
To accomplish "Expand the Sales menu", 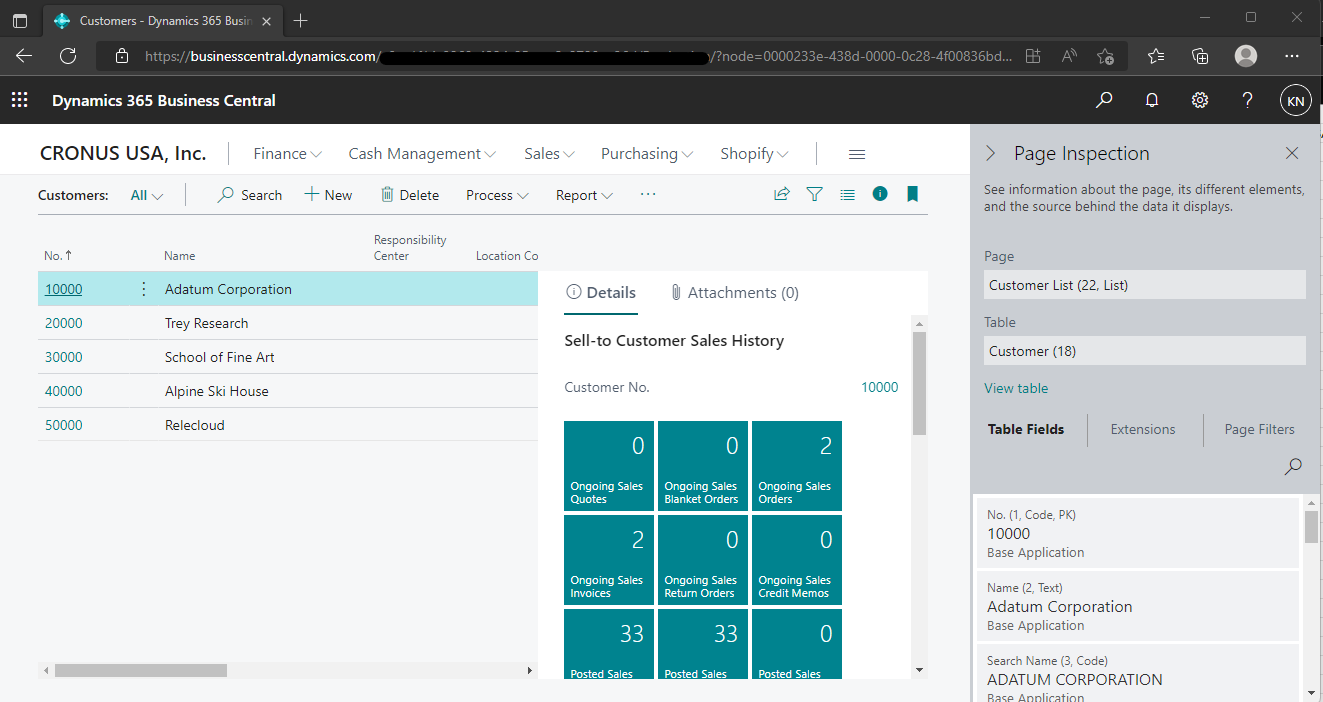I will pyautogui.click(x=549, y=154).
